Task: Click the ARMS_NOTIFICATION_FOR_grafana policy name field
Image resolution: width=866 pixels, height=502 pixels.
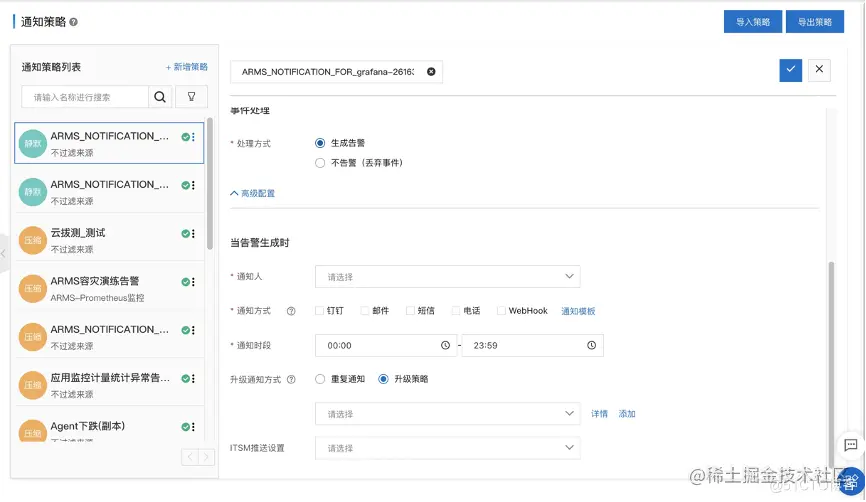Action: (336, 72)
